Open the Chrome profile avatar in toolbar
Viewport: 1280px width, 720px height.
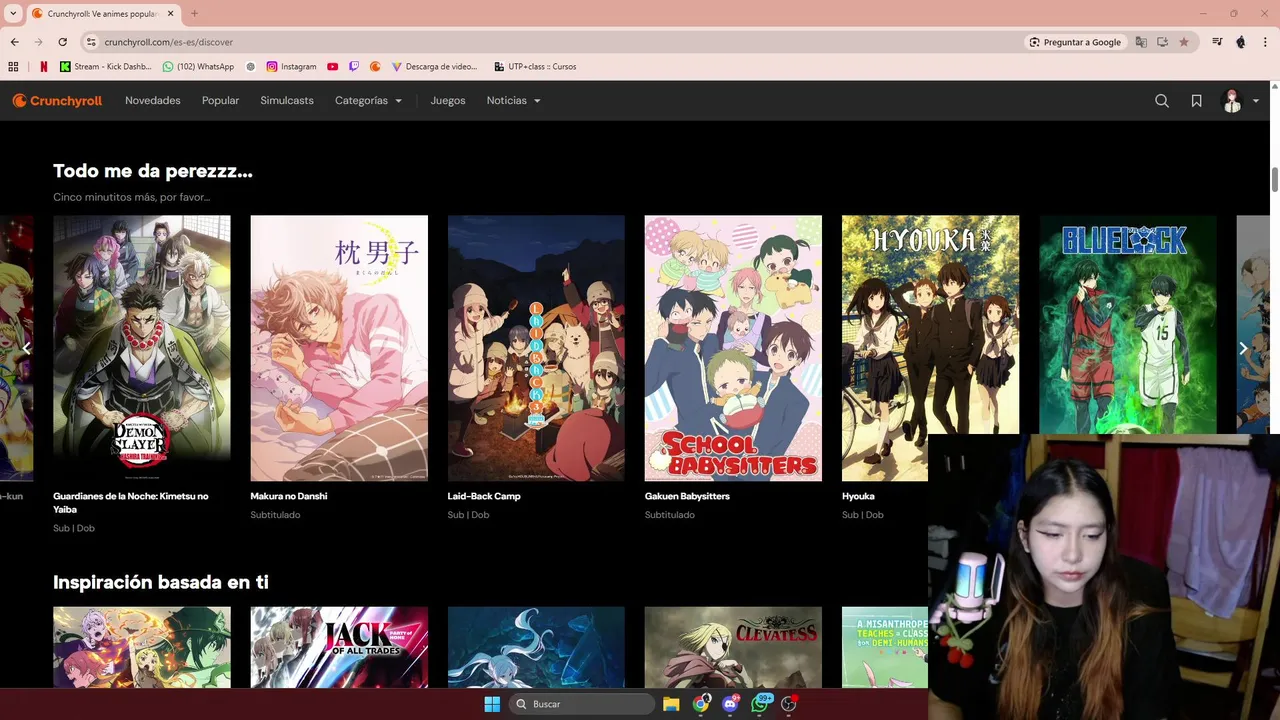(x=1241, y=42)
